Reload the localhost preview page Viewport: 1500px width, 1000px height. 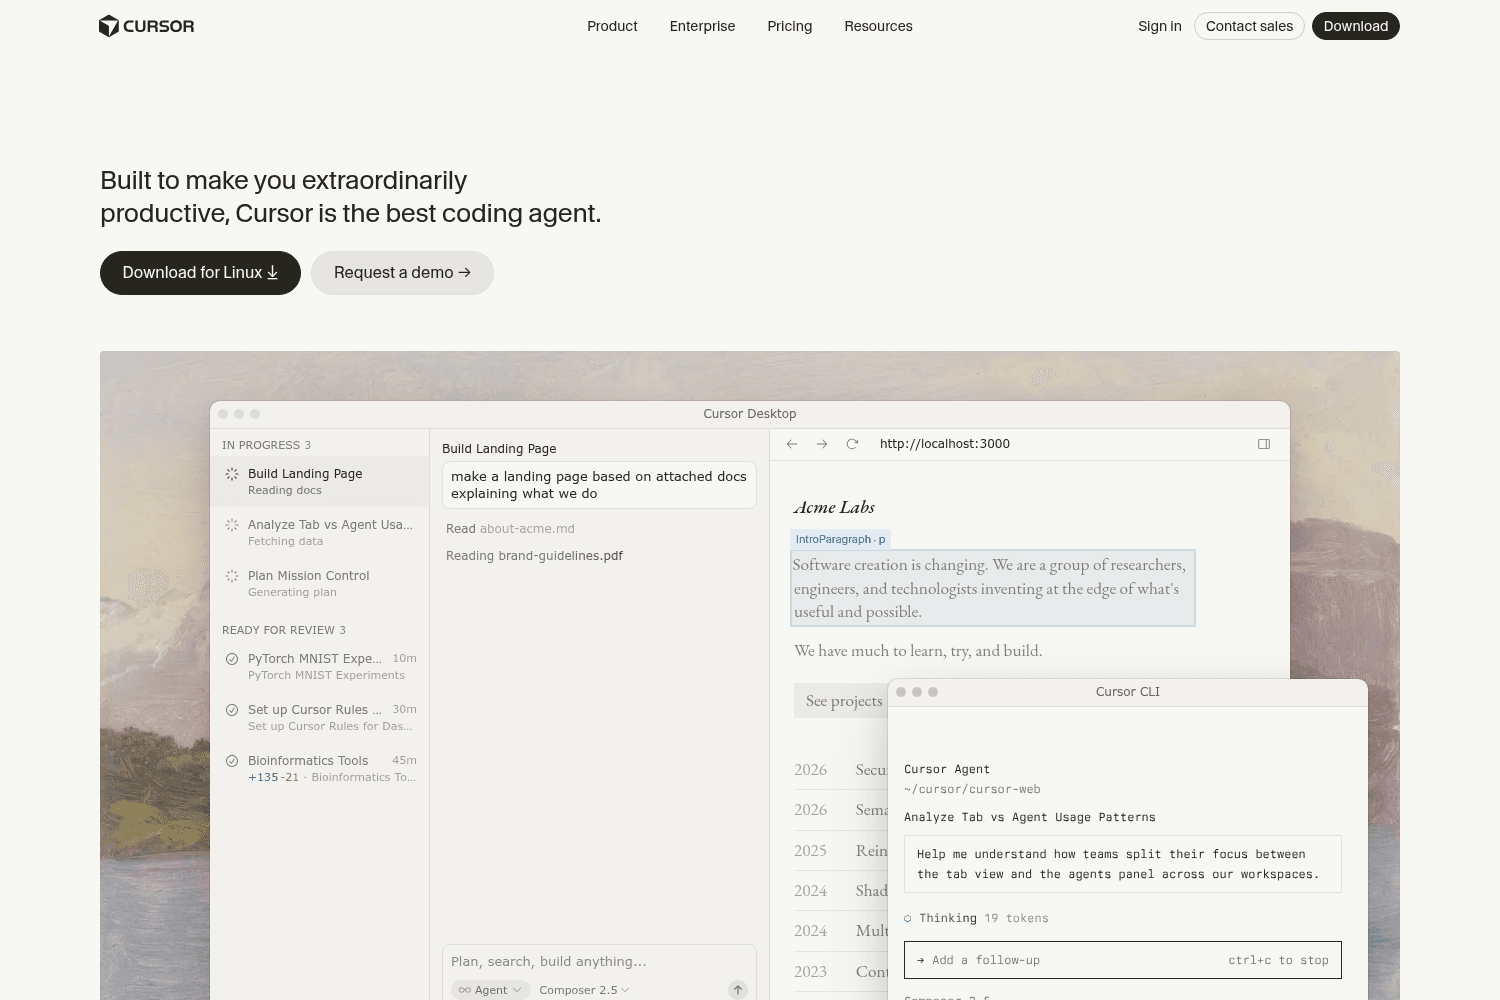(x=852, y=444)
